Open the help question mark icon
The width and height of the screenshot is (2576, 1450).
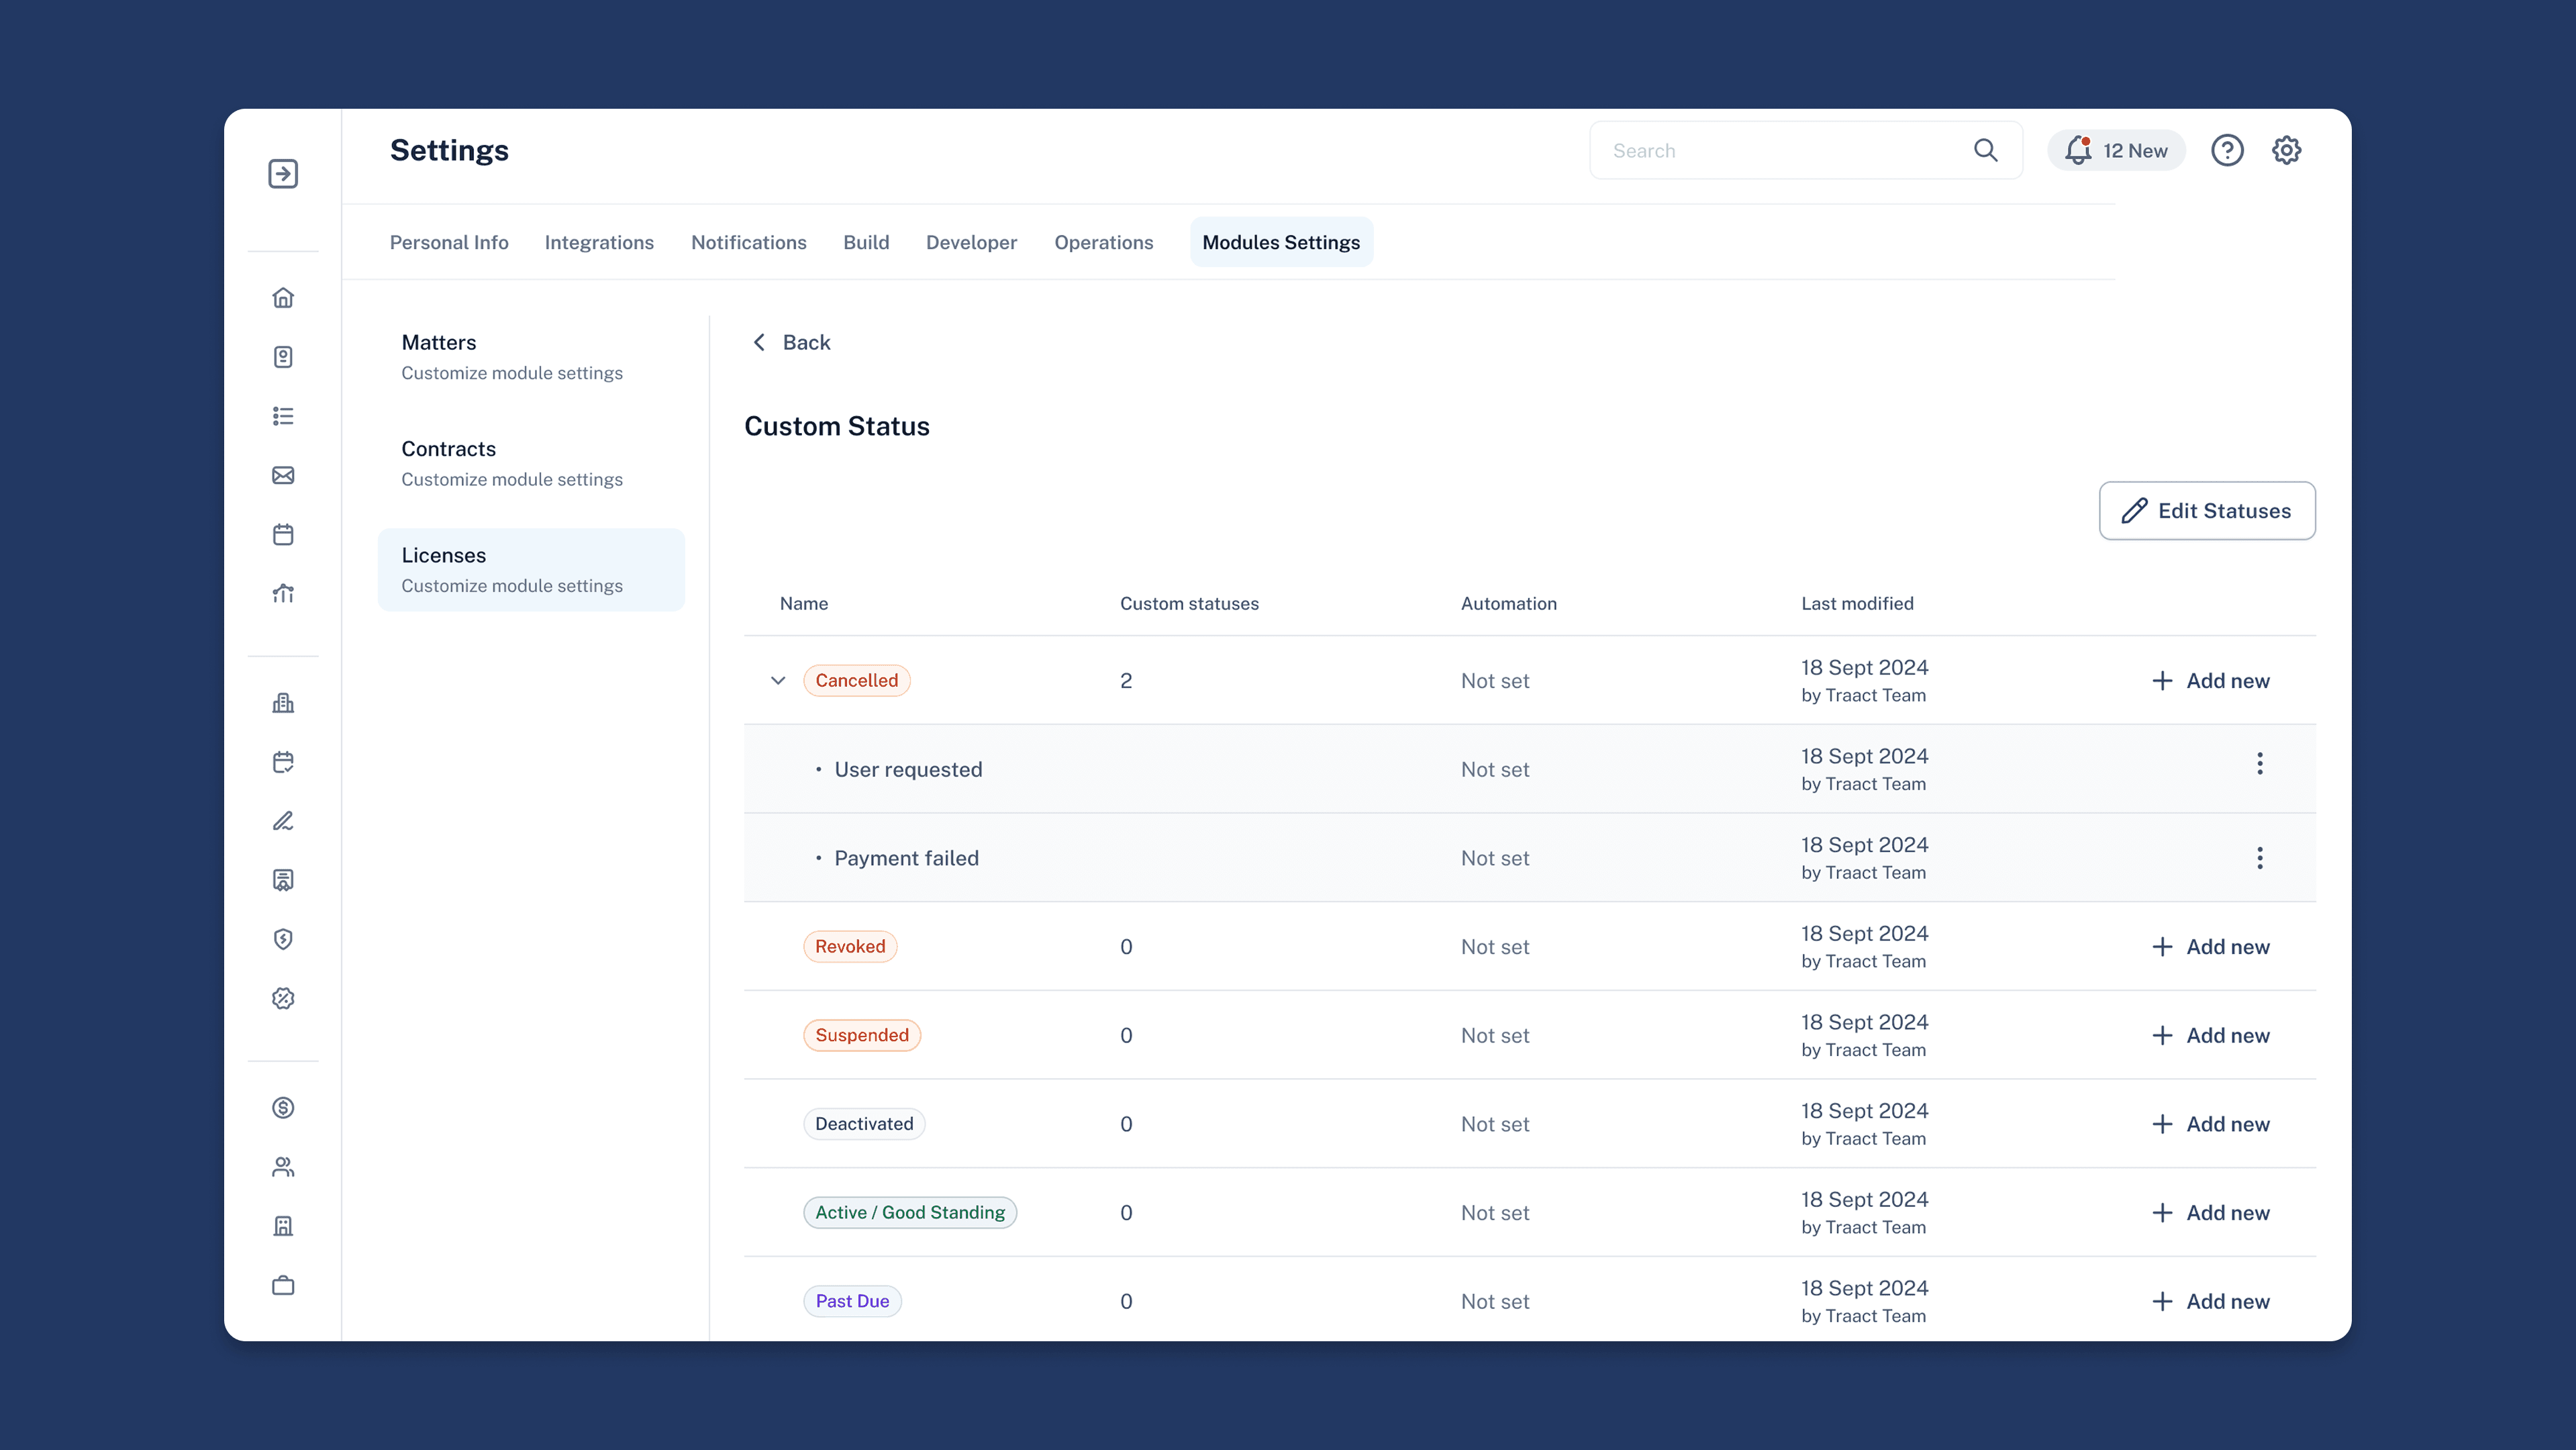point(2226,150)
